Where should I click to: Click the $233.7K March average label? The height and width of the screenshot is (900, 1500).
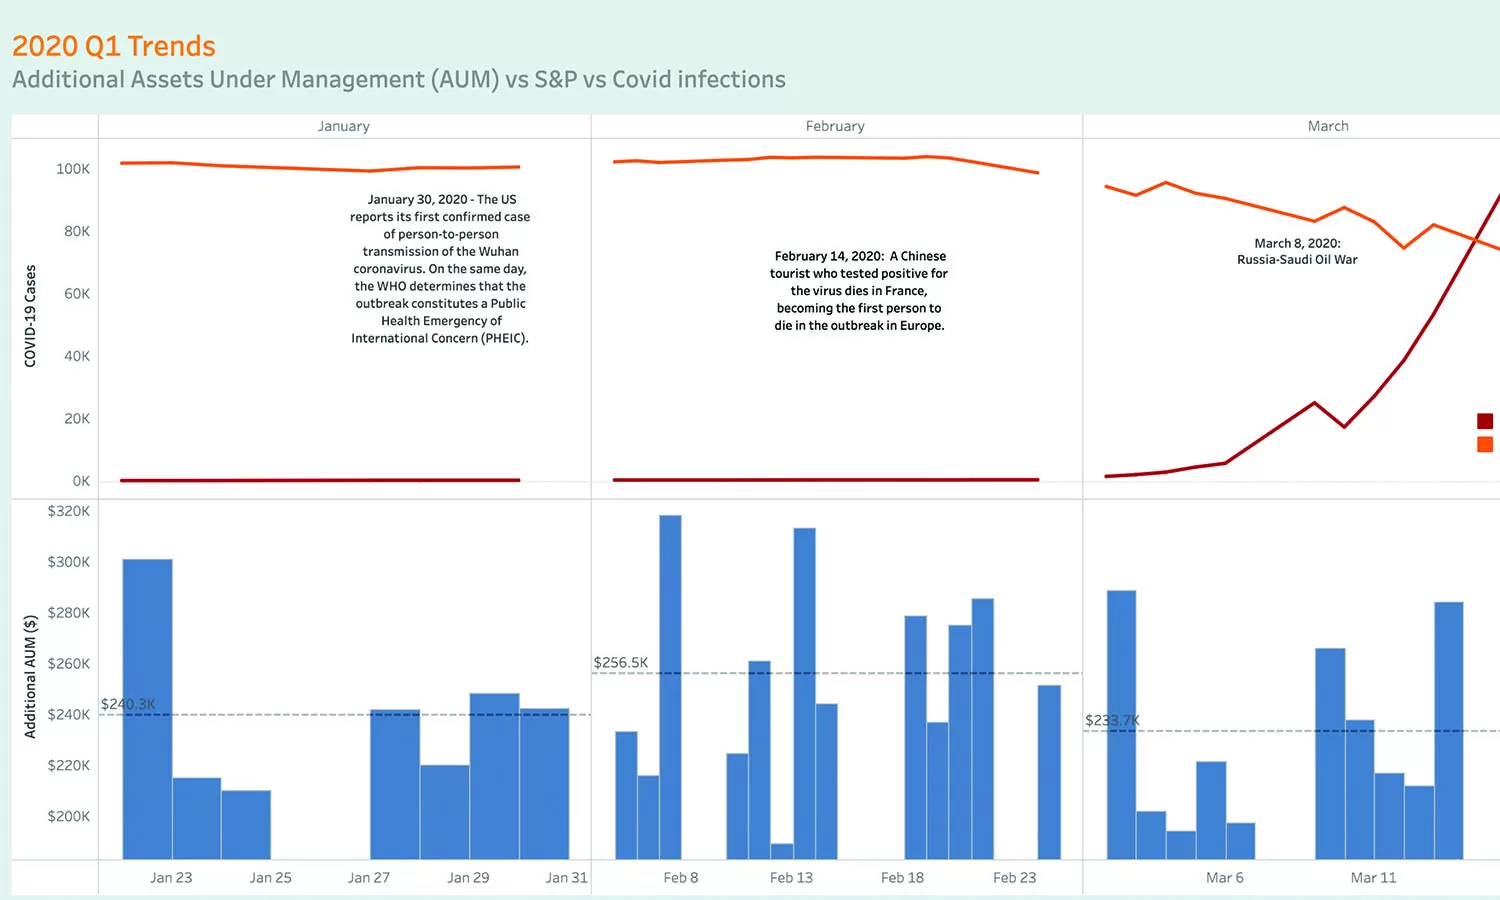click(x=1112, y=720)
